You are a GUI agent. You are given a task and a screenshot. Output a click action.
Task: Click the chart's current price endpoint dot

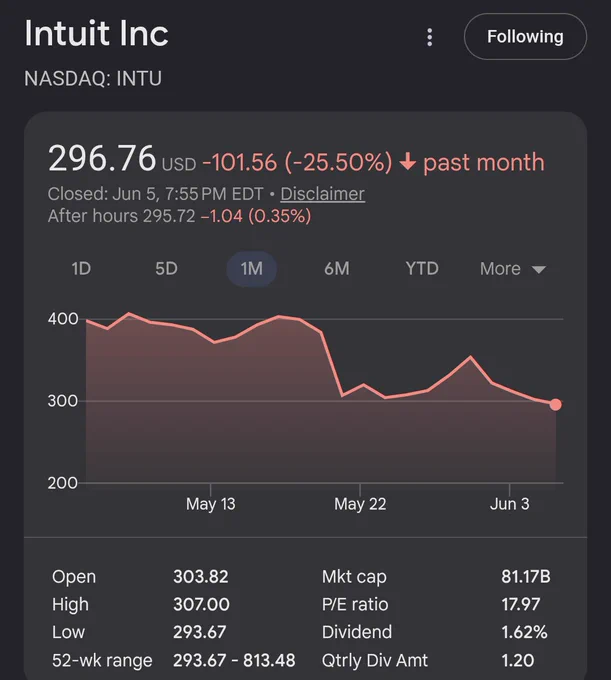(x=555, y=404)
